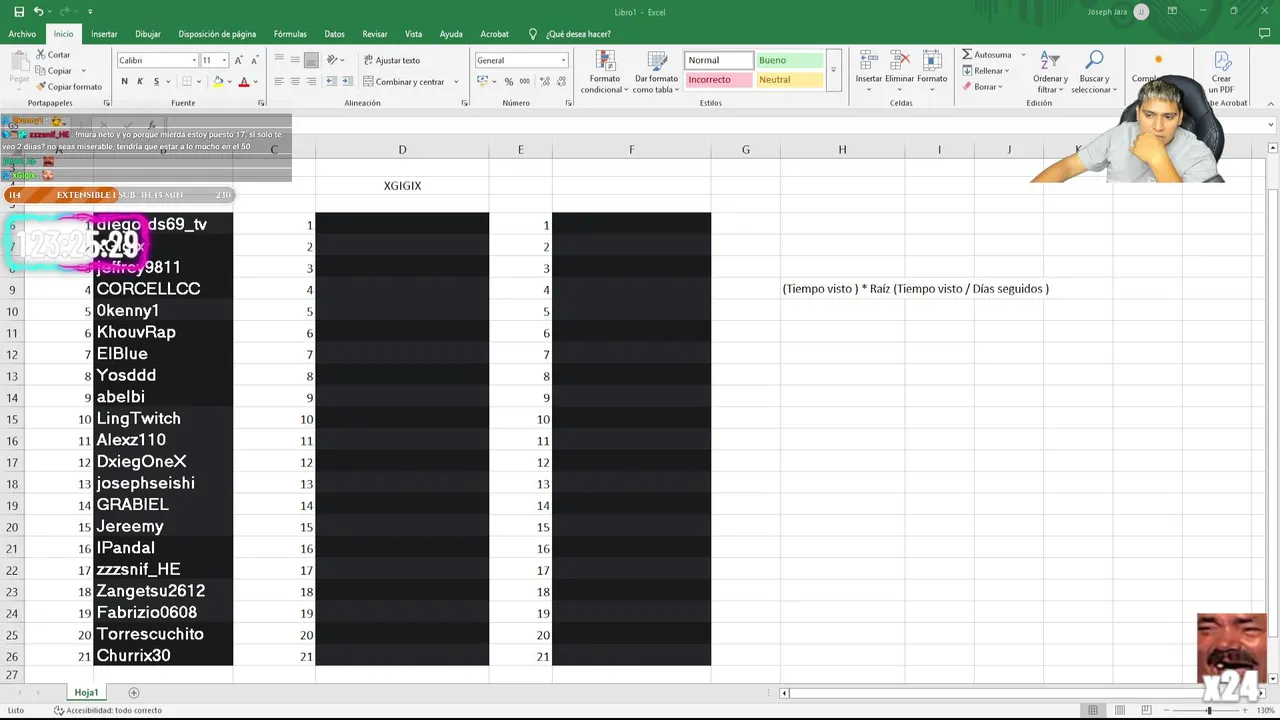The height and width of the screenshot is (720, 1280).
Task: Toggle bottom align button
Action: coord(311,60)
